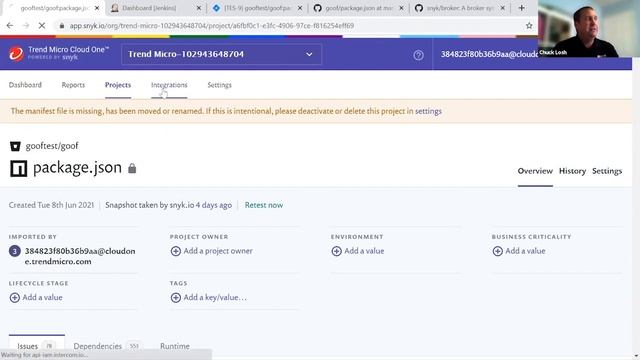Click the plus icon for project owner

pyautogui.click(x=176, y=251)
